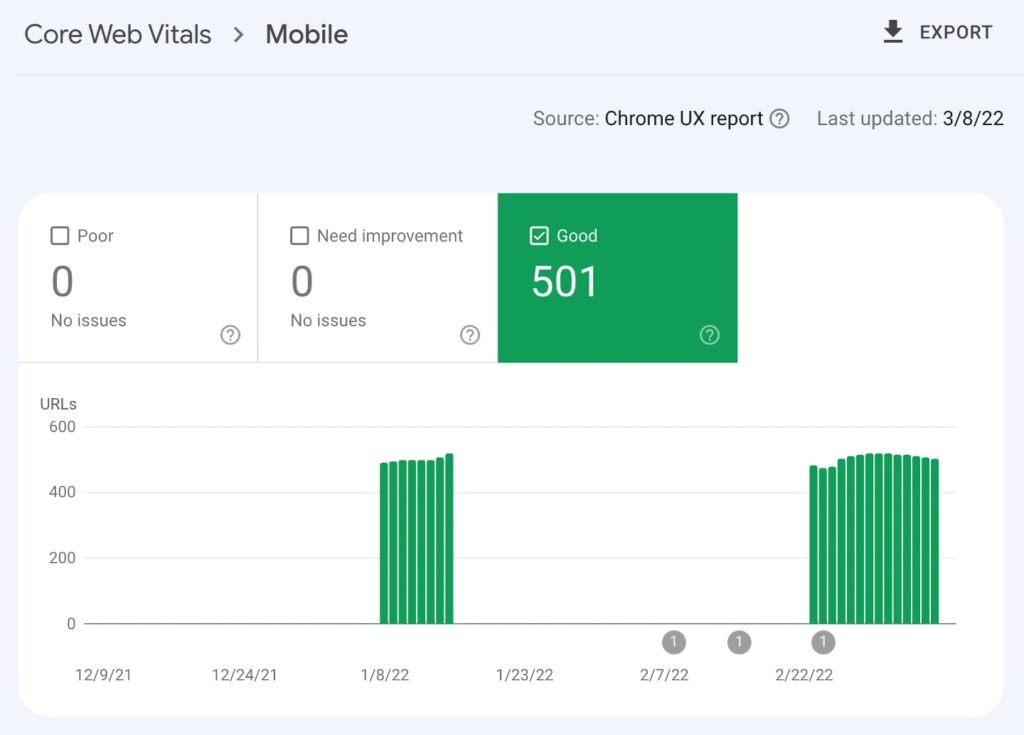Click the breadcrumb chevron separator
The width and height of the screenshot is (1024, 735).
click(238, 35)
